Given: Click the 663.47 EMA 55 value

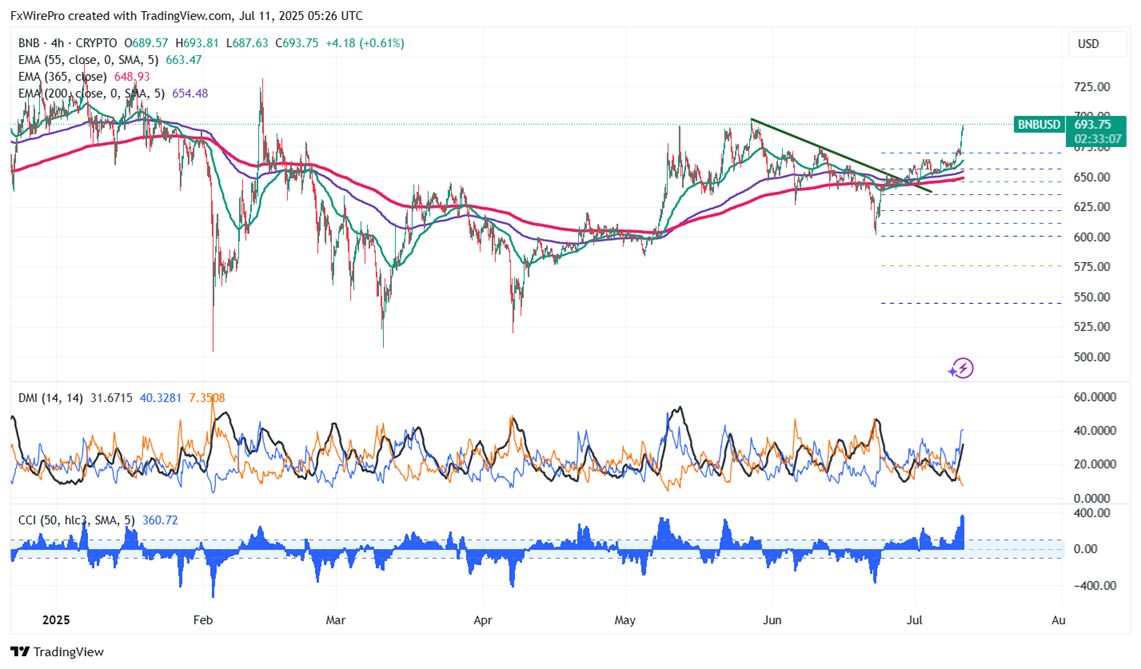Looking at the screenshot, I should [183, 60].
